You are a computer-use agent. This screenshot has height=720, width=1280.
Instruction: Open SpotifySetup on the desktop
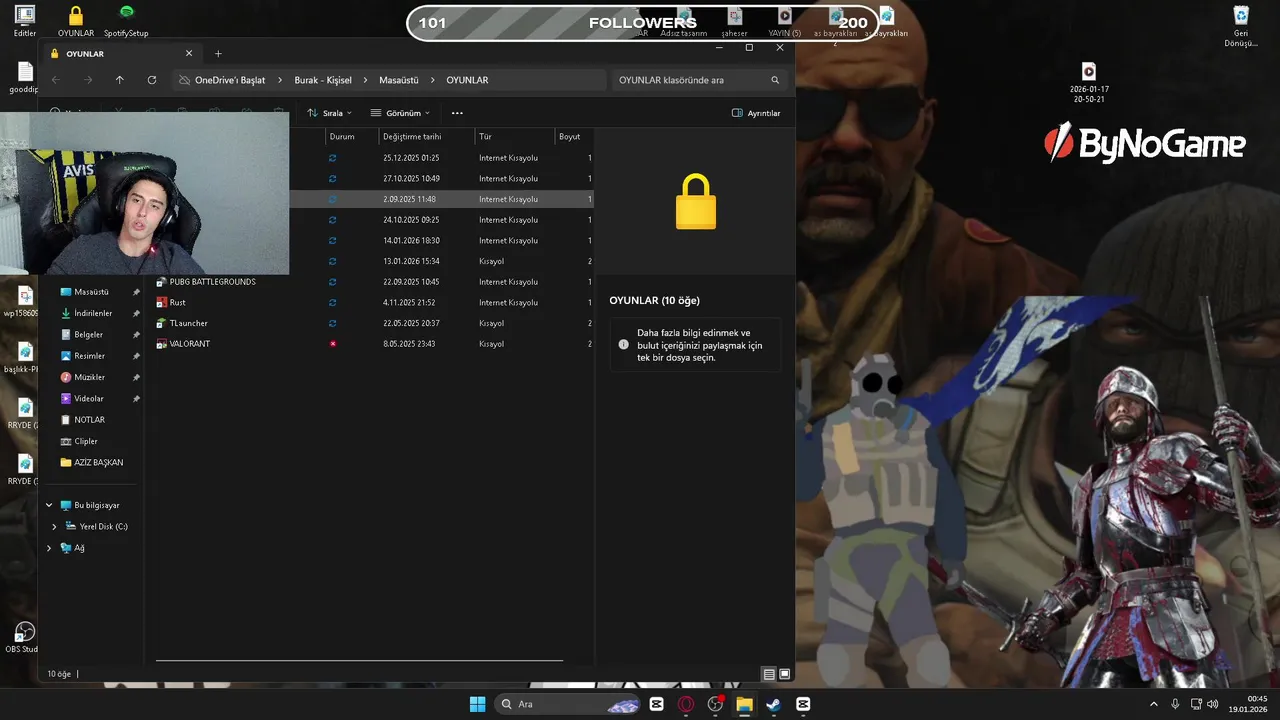[126, 20]
